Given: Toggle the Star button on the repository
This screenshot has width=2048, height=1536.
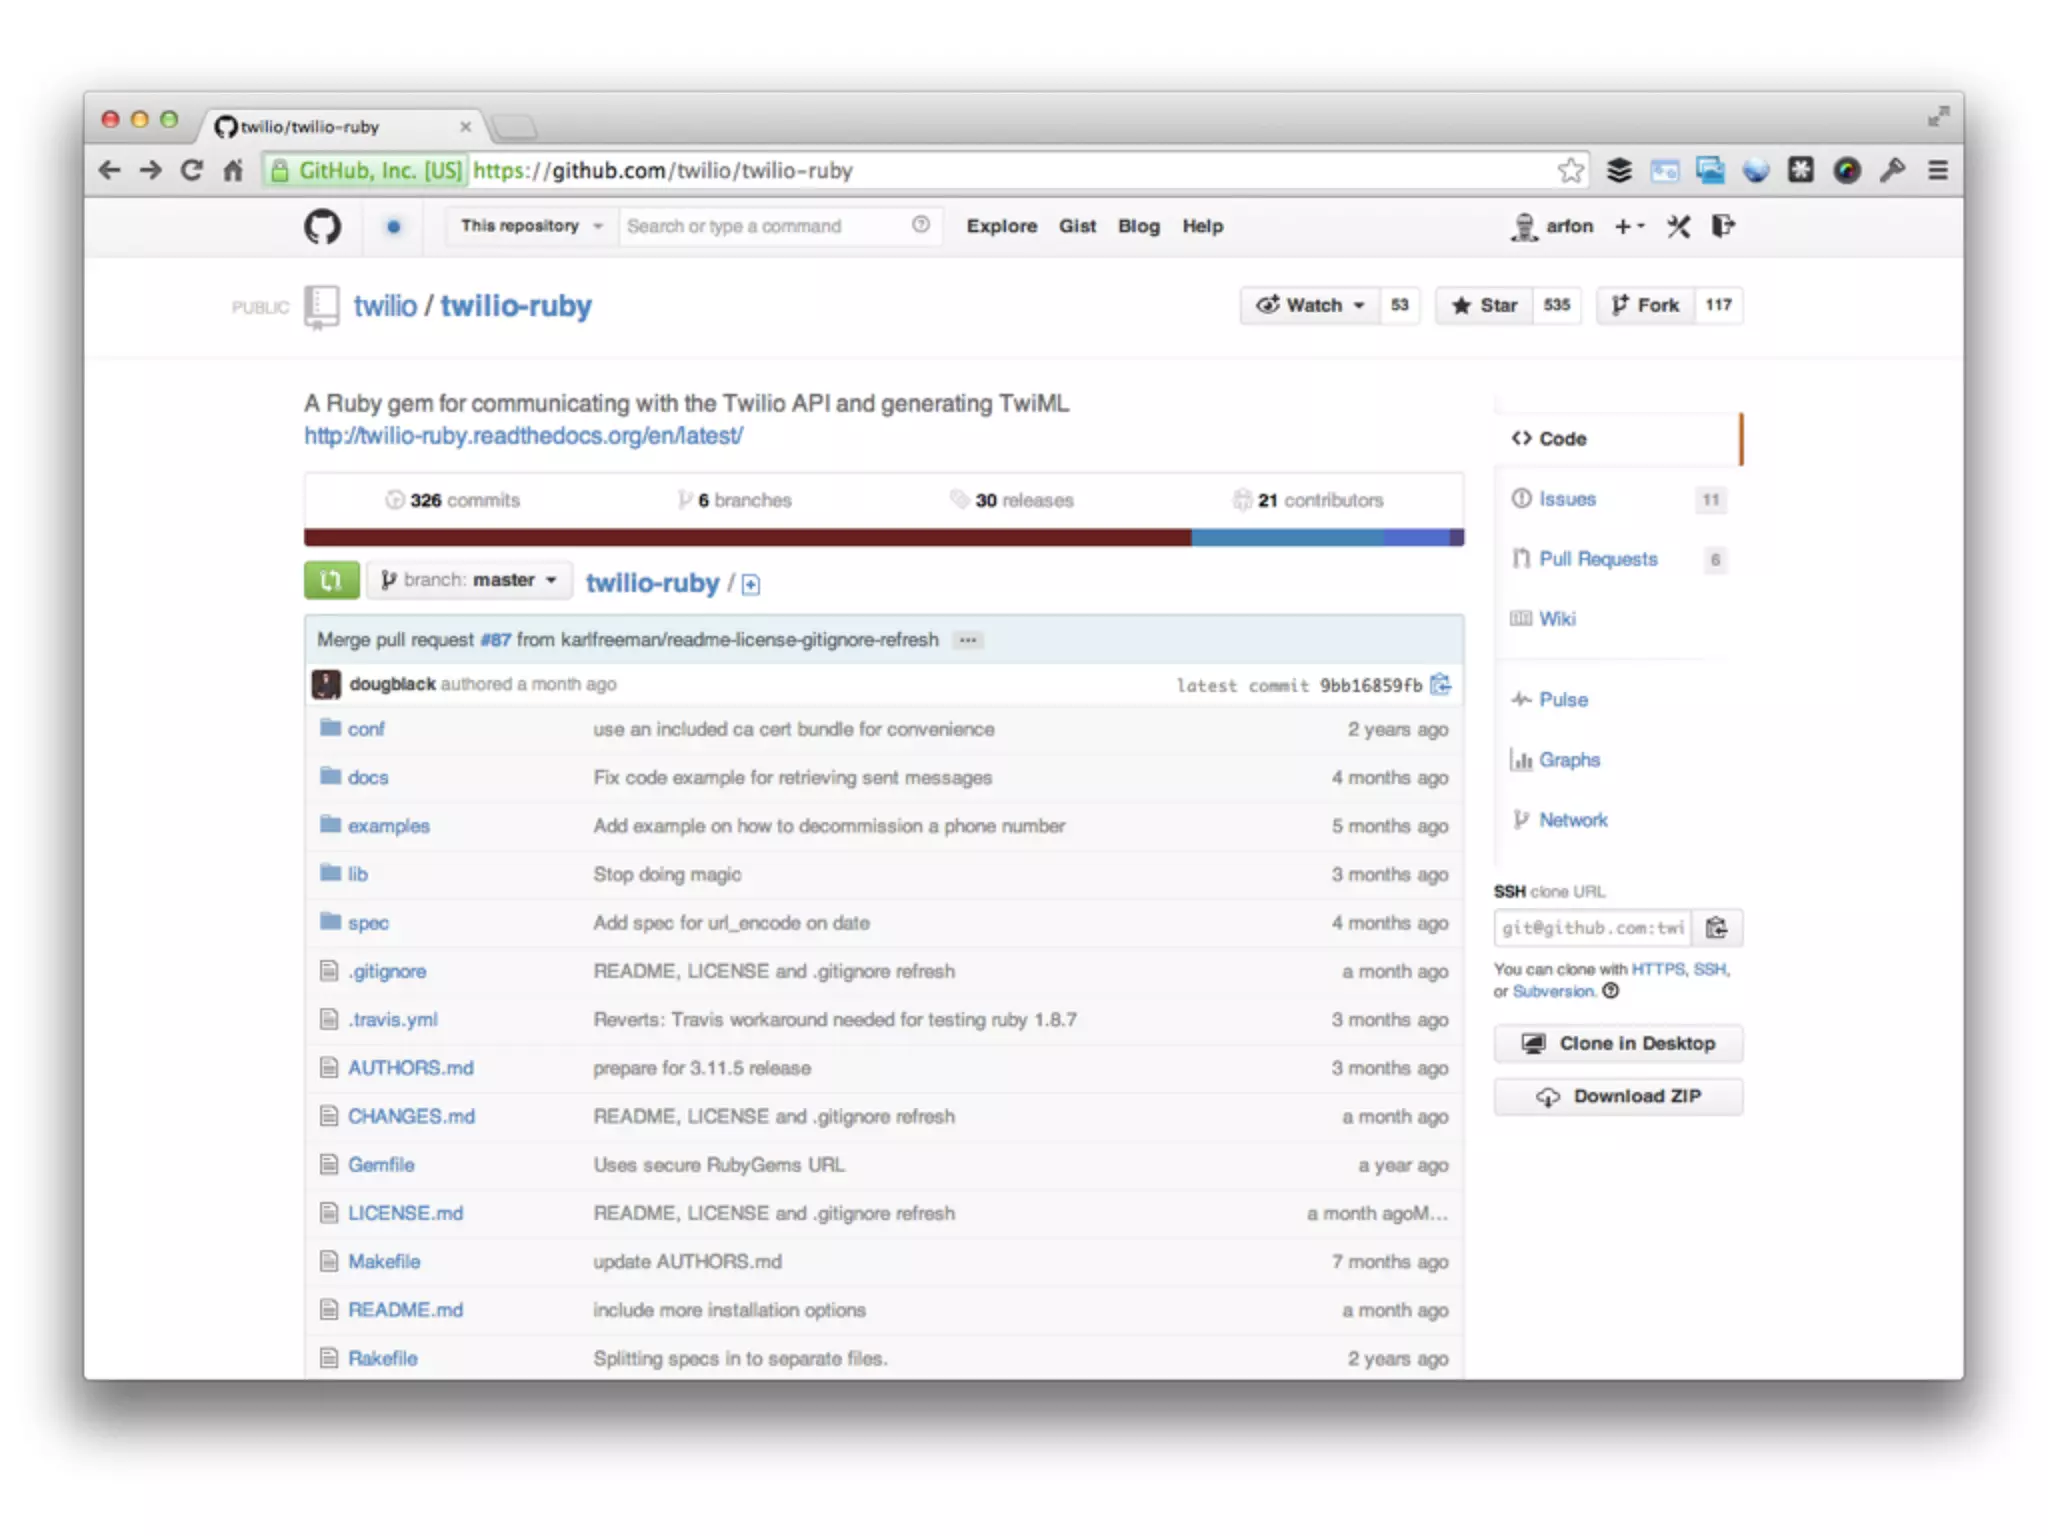Looking at the screenshot, I should point(1485,305).
